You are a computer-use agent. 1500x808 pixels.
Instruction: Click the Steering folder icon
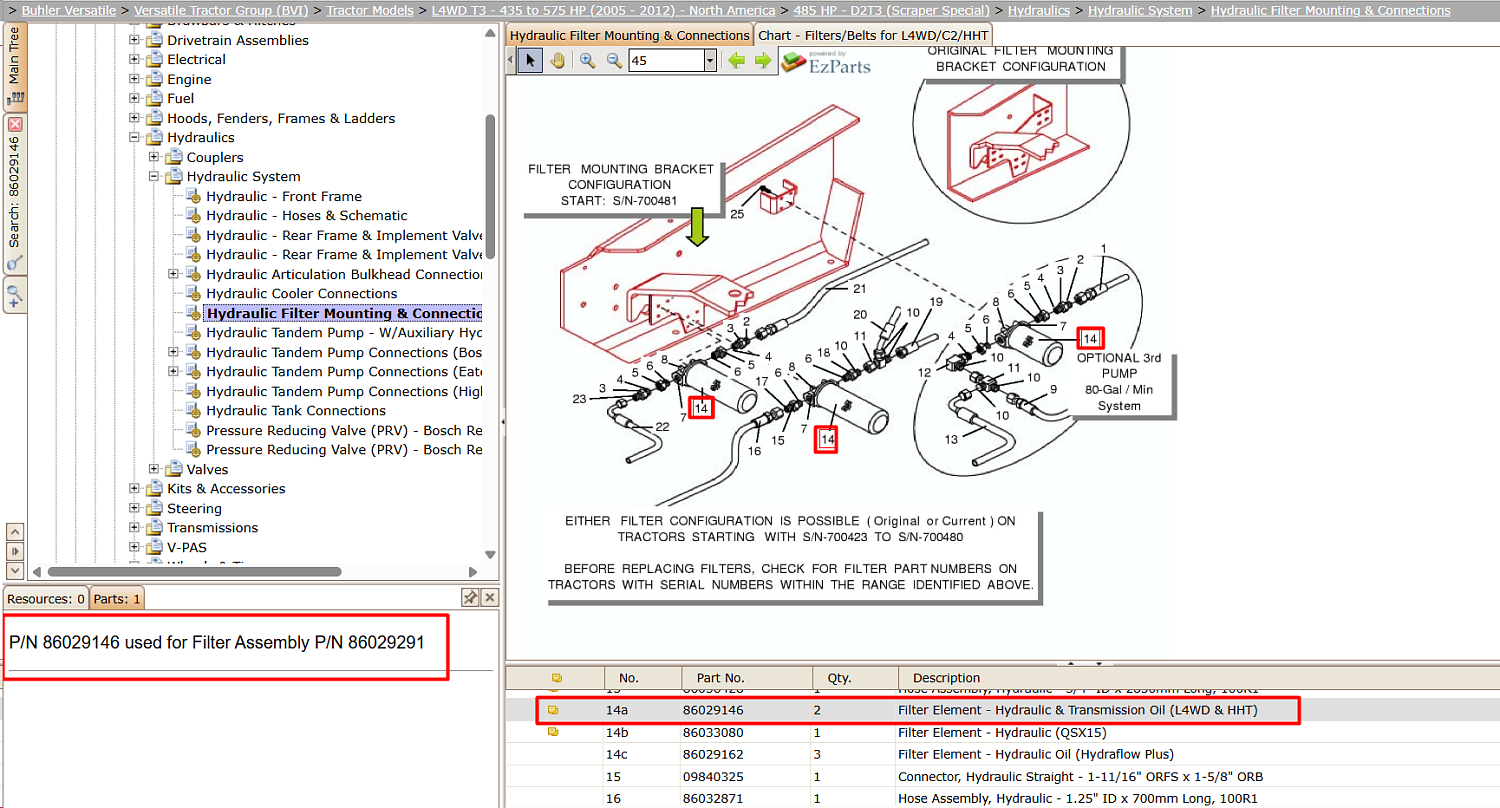click(153, 508)
